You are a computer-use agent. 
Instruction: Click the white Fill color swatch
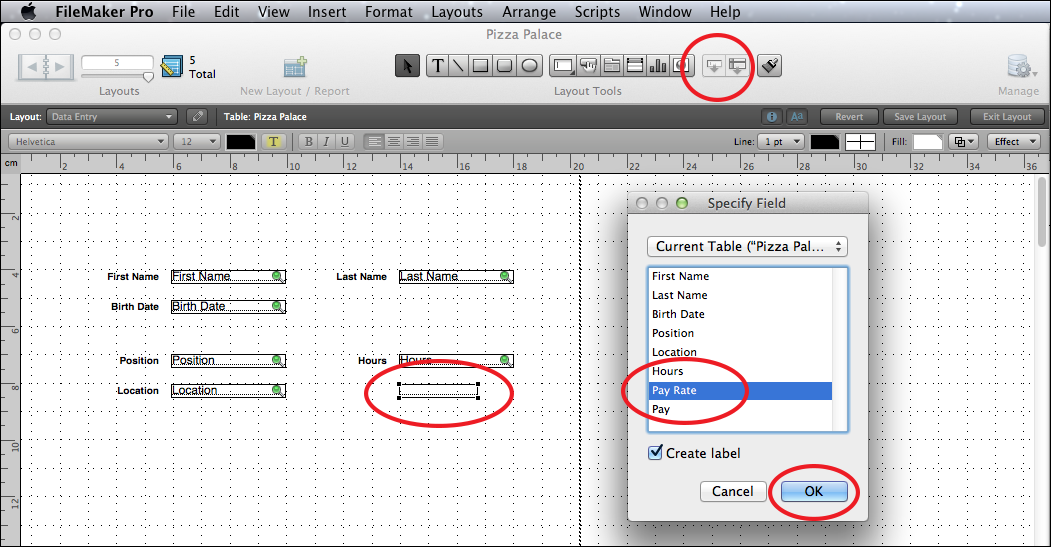(x=928, y=141)
